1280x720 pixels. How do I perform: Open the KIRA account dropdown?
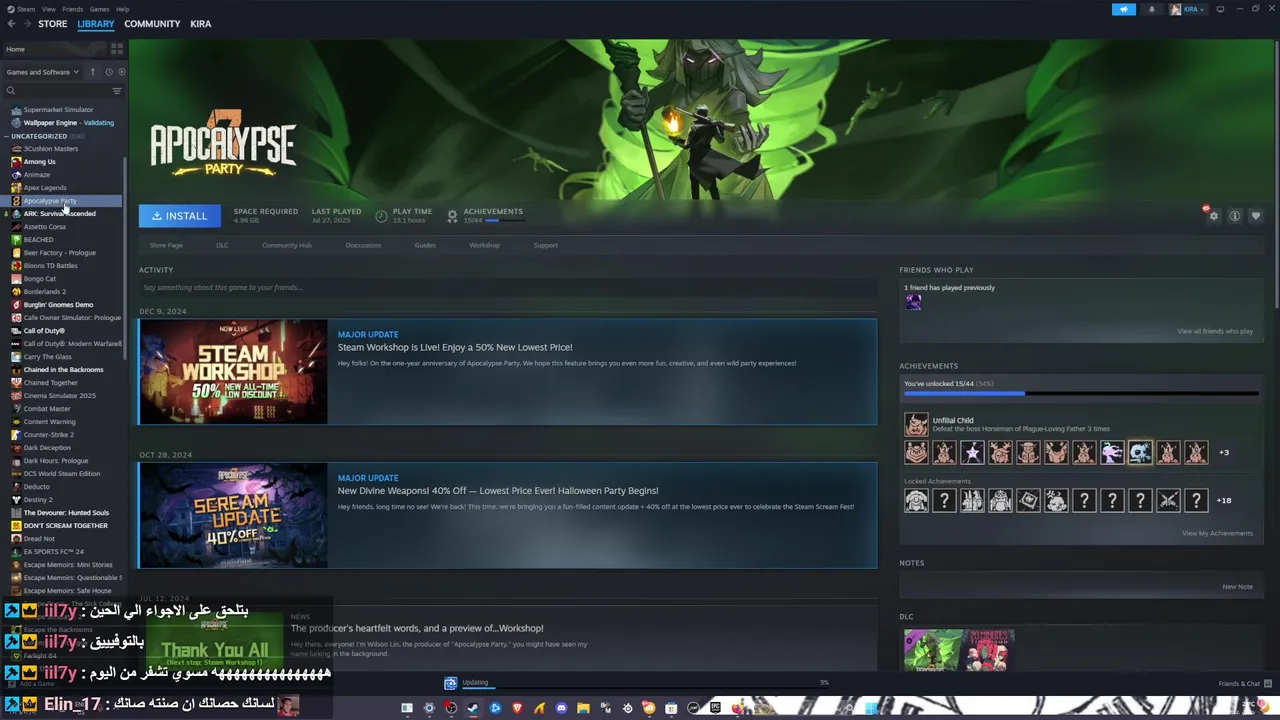[x=1188, y=9]
